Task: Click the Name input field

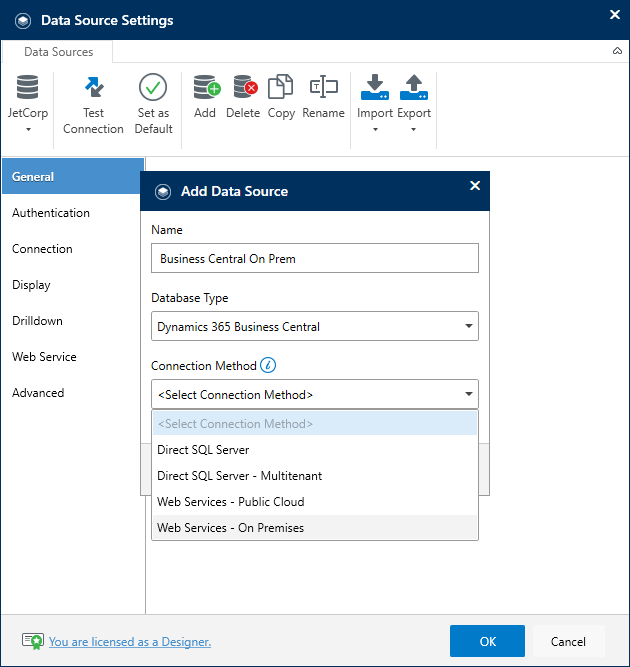Action: (315, 258)
